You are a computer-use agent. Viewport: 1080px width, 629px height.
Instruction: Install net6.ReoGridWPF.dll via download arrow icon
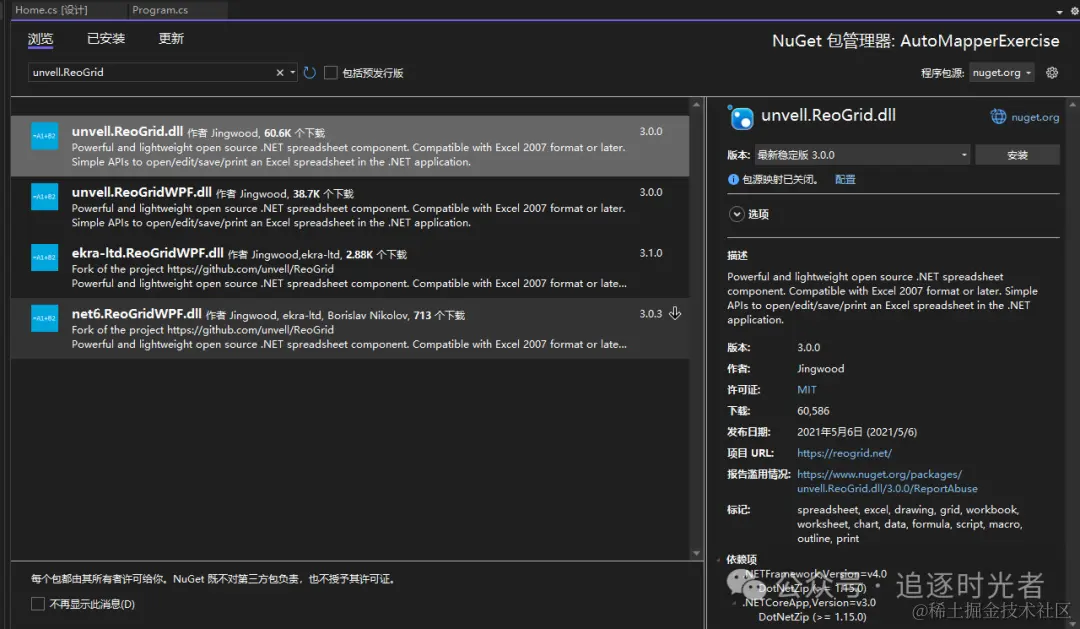click(x=675, y=313)
